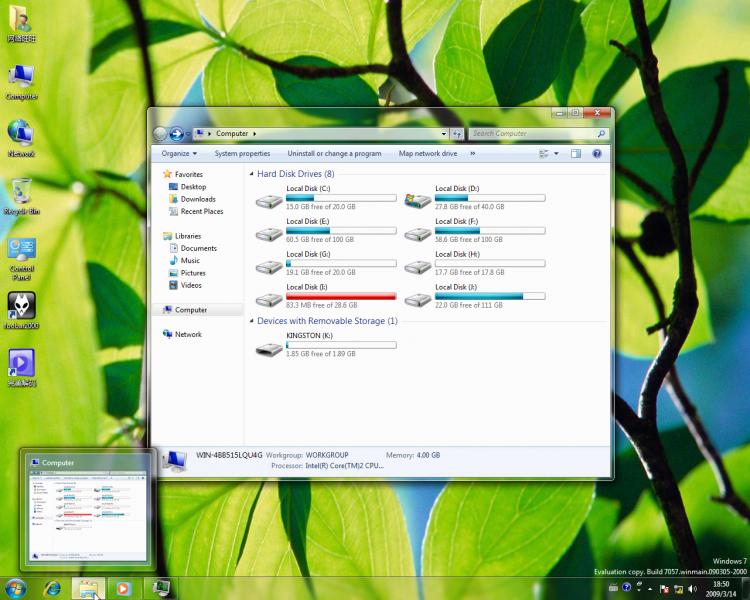Click the Computer window preview thumbnail
The image size is (750, 600).
pyautogui.click(x=88, y=515)
